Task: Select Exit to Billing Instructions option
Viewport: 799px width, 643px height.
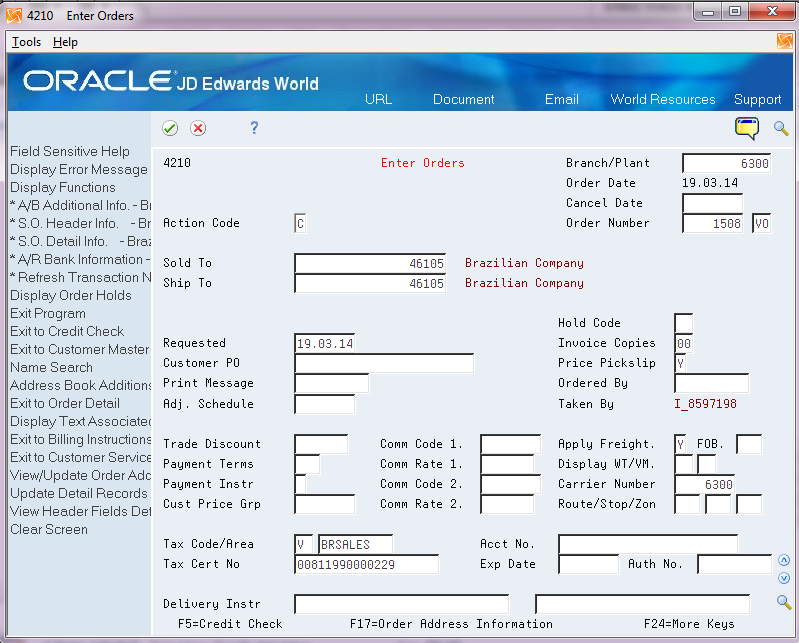Action: [x=81, y=439]
